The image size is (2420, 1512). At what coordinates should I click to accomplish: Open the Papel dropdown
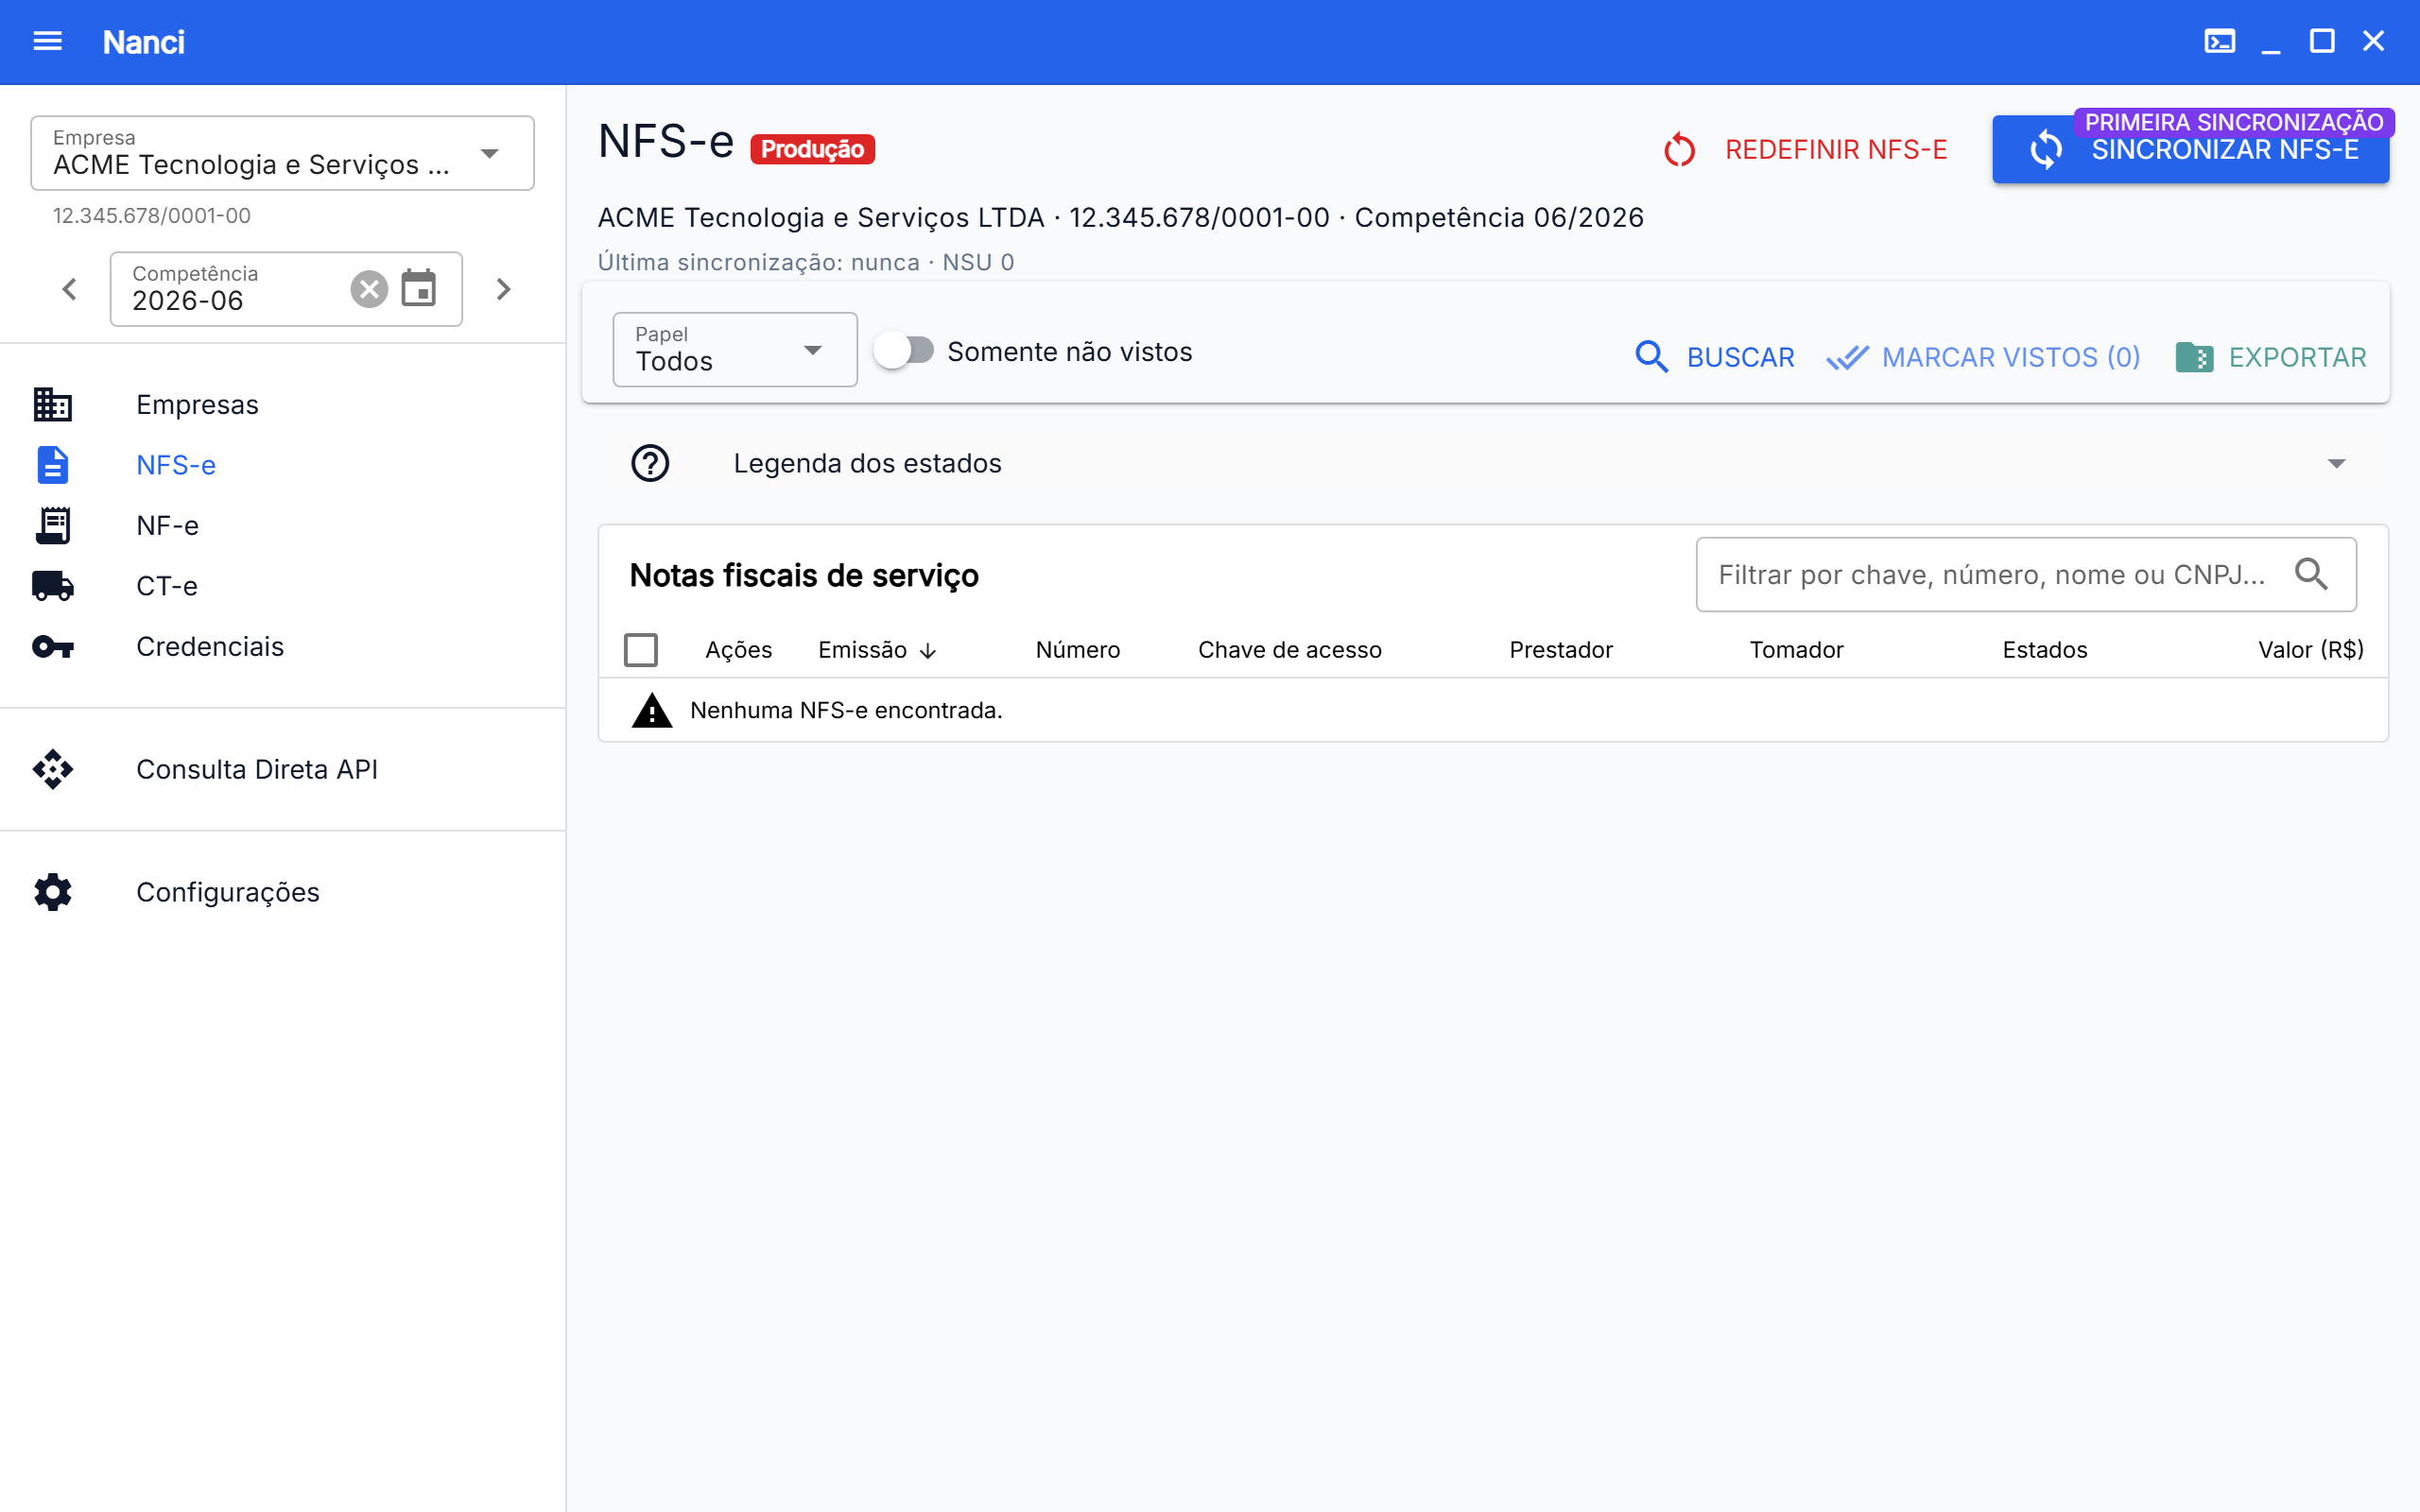pos(735,349)
